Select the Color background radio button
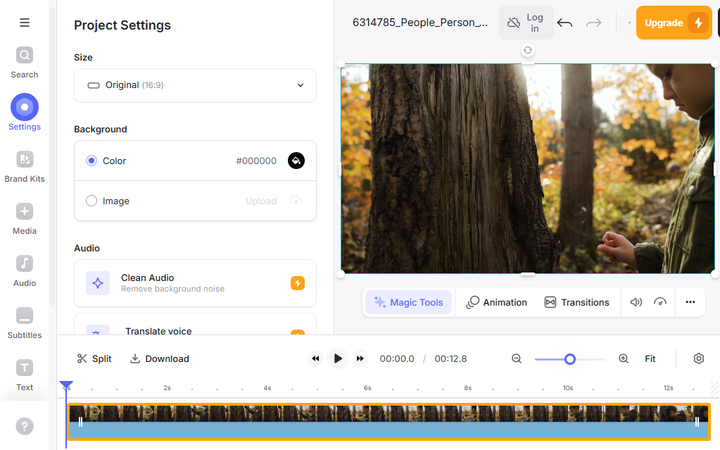This screenshot has width=720, height=450. tap(92, 161)
